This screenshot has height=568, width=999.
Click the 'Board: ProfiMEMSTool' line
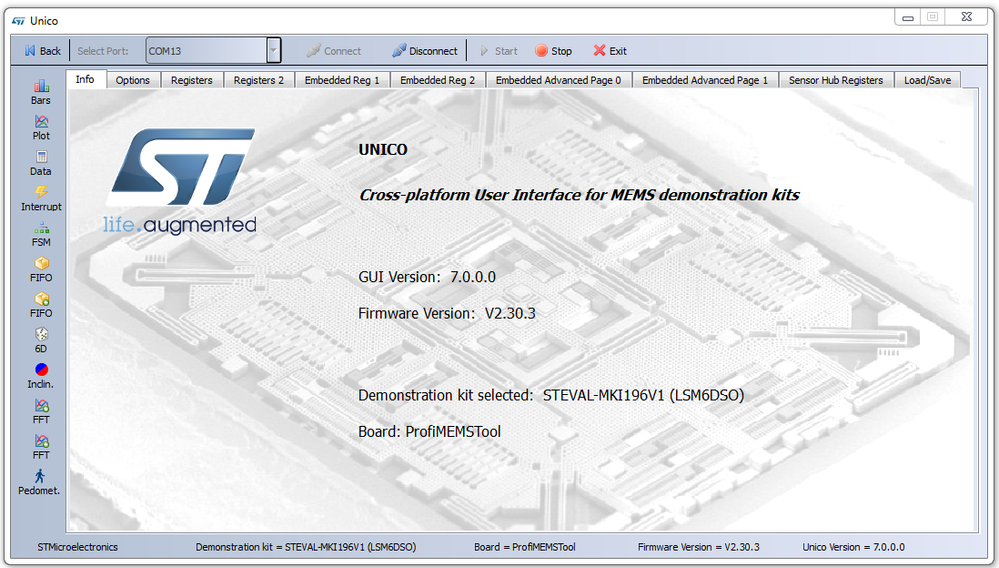click(429, 432)
